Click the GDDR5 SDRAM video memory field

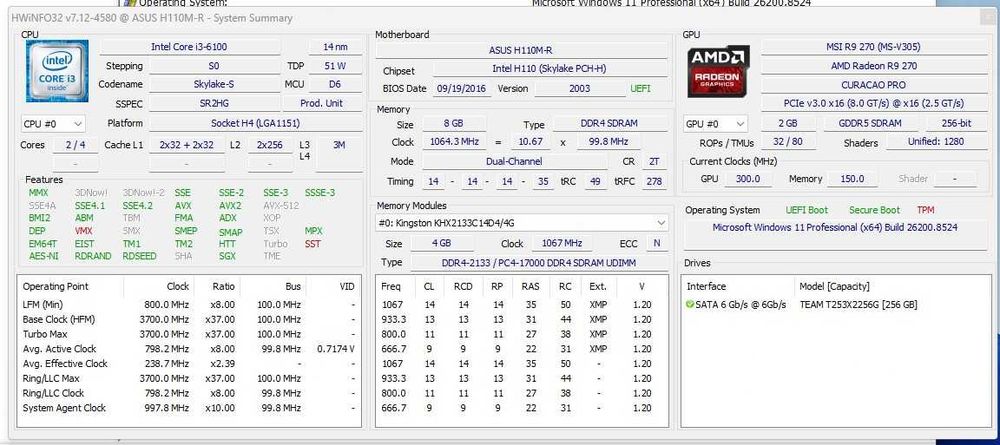click(x=870, y=124)
